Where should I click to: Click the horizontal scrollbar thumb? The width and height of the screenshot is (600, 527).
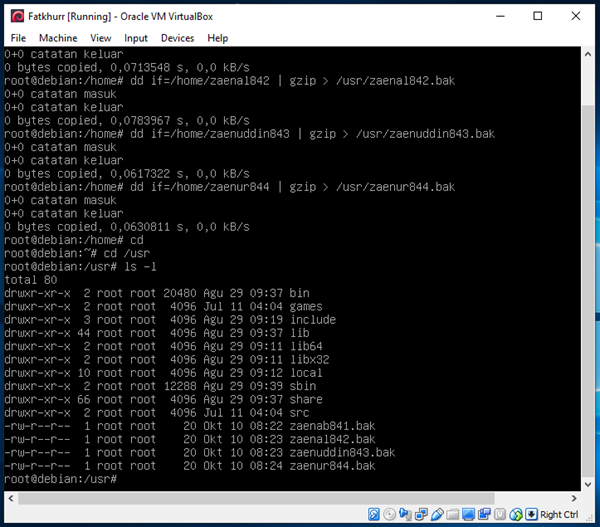pyautogui.click(x=256, y=498)
